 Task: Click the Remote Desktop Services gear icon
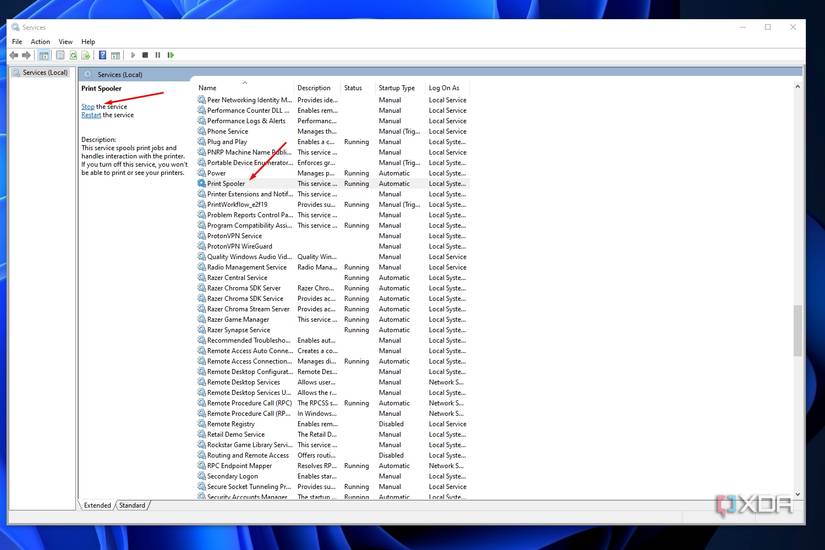click(x=202, y=382)
